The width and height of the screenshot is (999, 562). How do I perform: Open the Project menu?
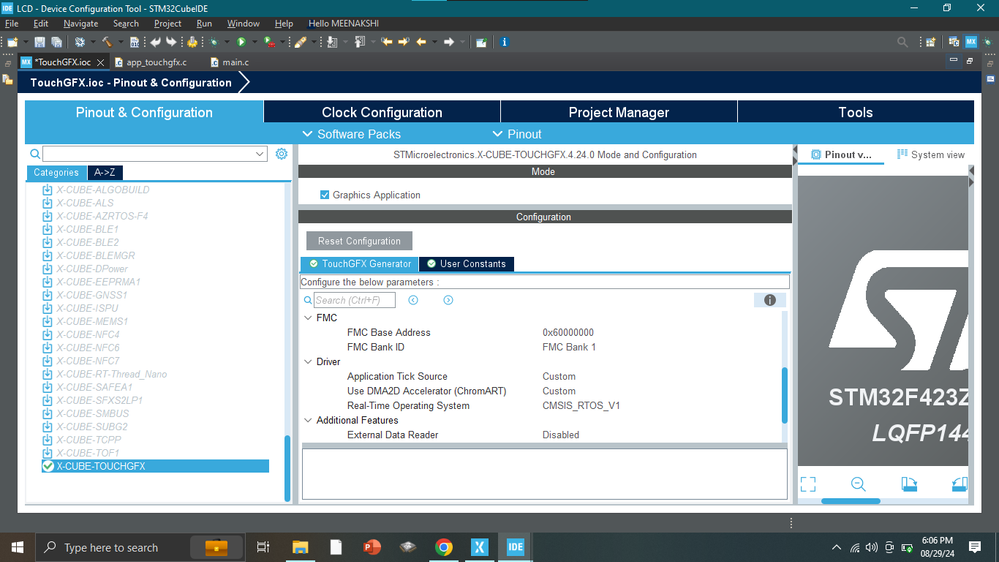coord(168,24)
